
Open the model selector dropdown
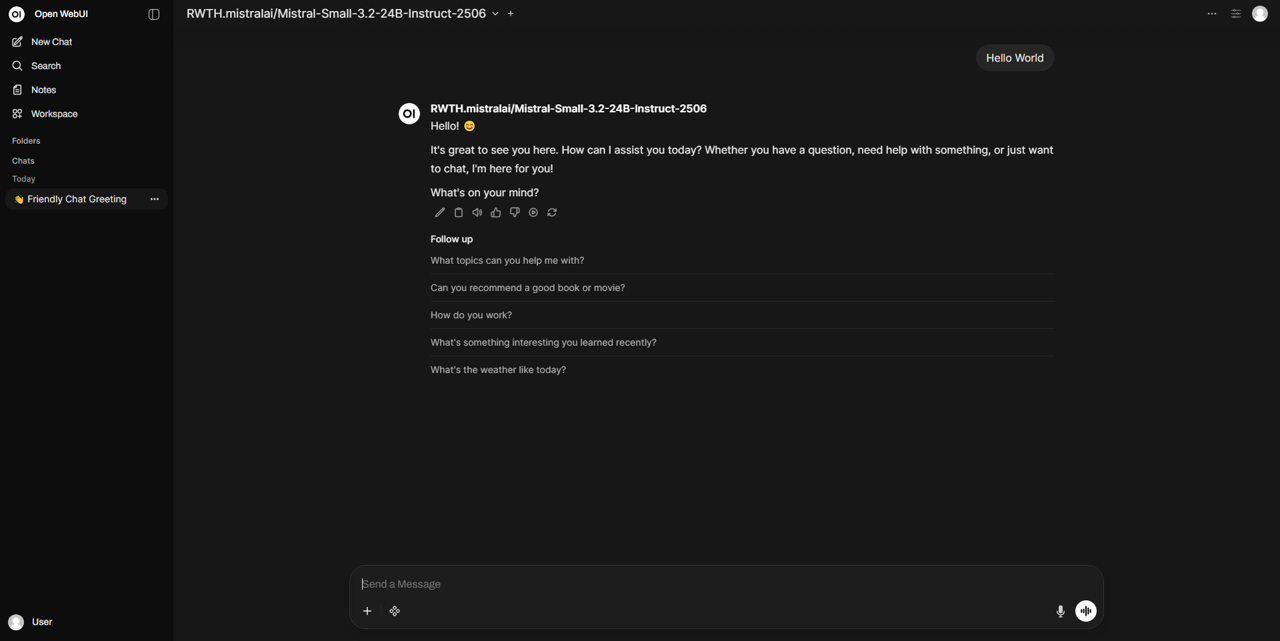coord(495,14)
